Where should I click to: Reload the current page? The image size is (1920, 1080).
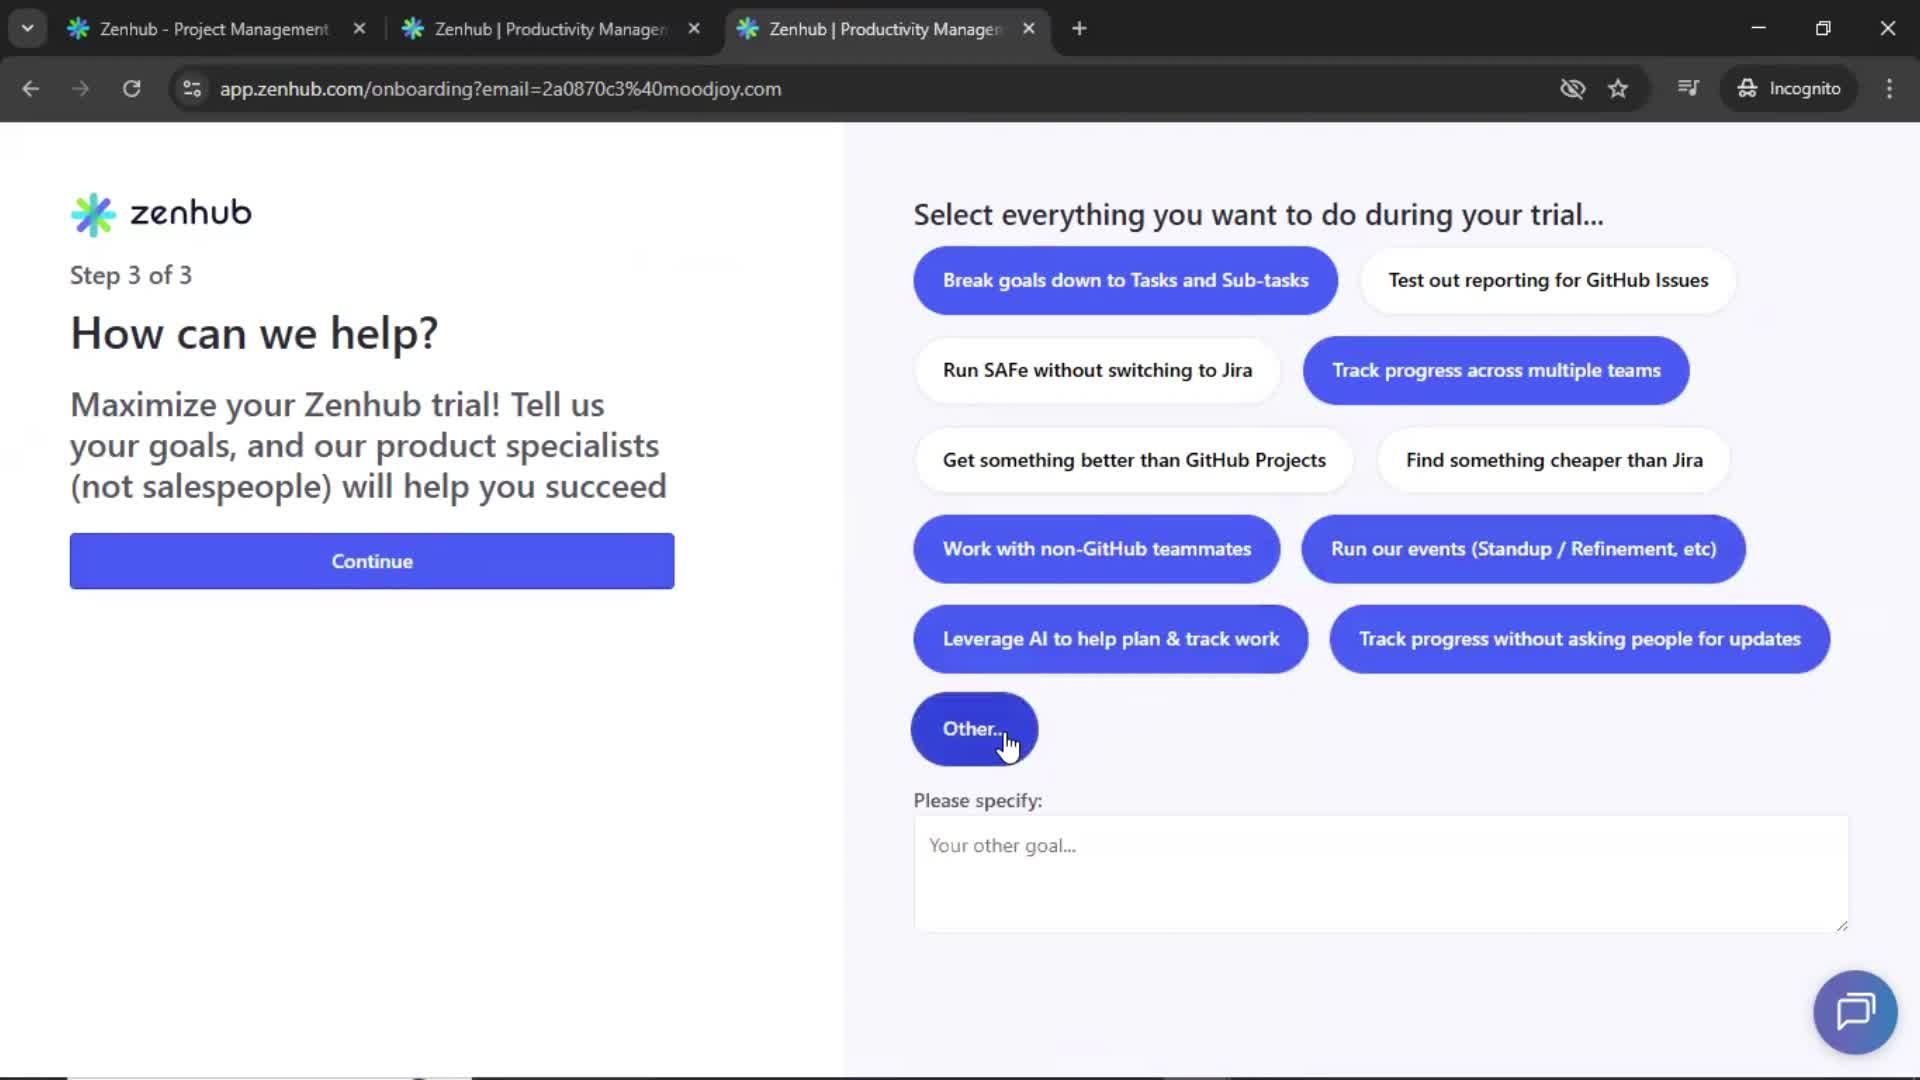[131, 88]
